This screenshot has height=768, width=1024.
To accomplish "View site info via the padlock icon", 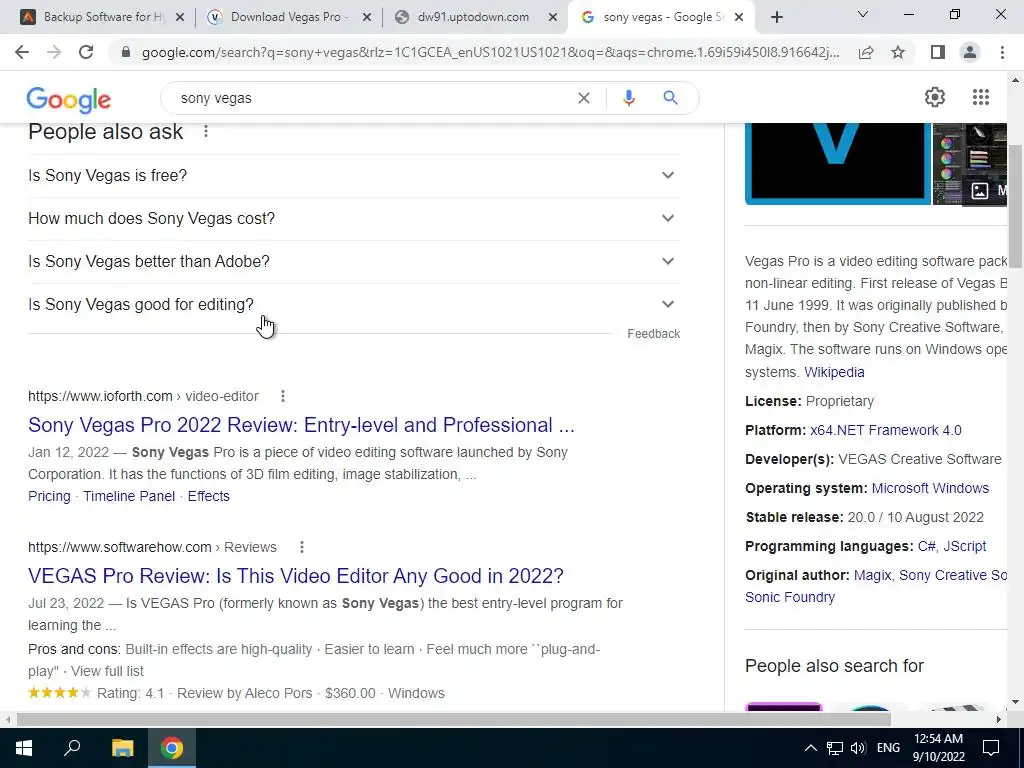I will point(125,52).
